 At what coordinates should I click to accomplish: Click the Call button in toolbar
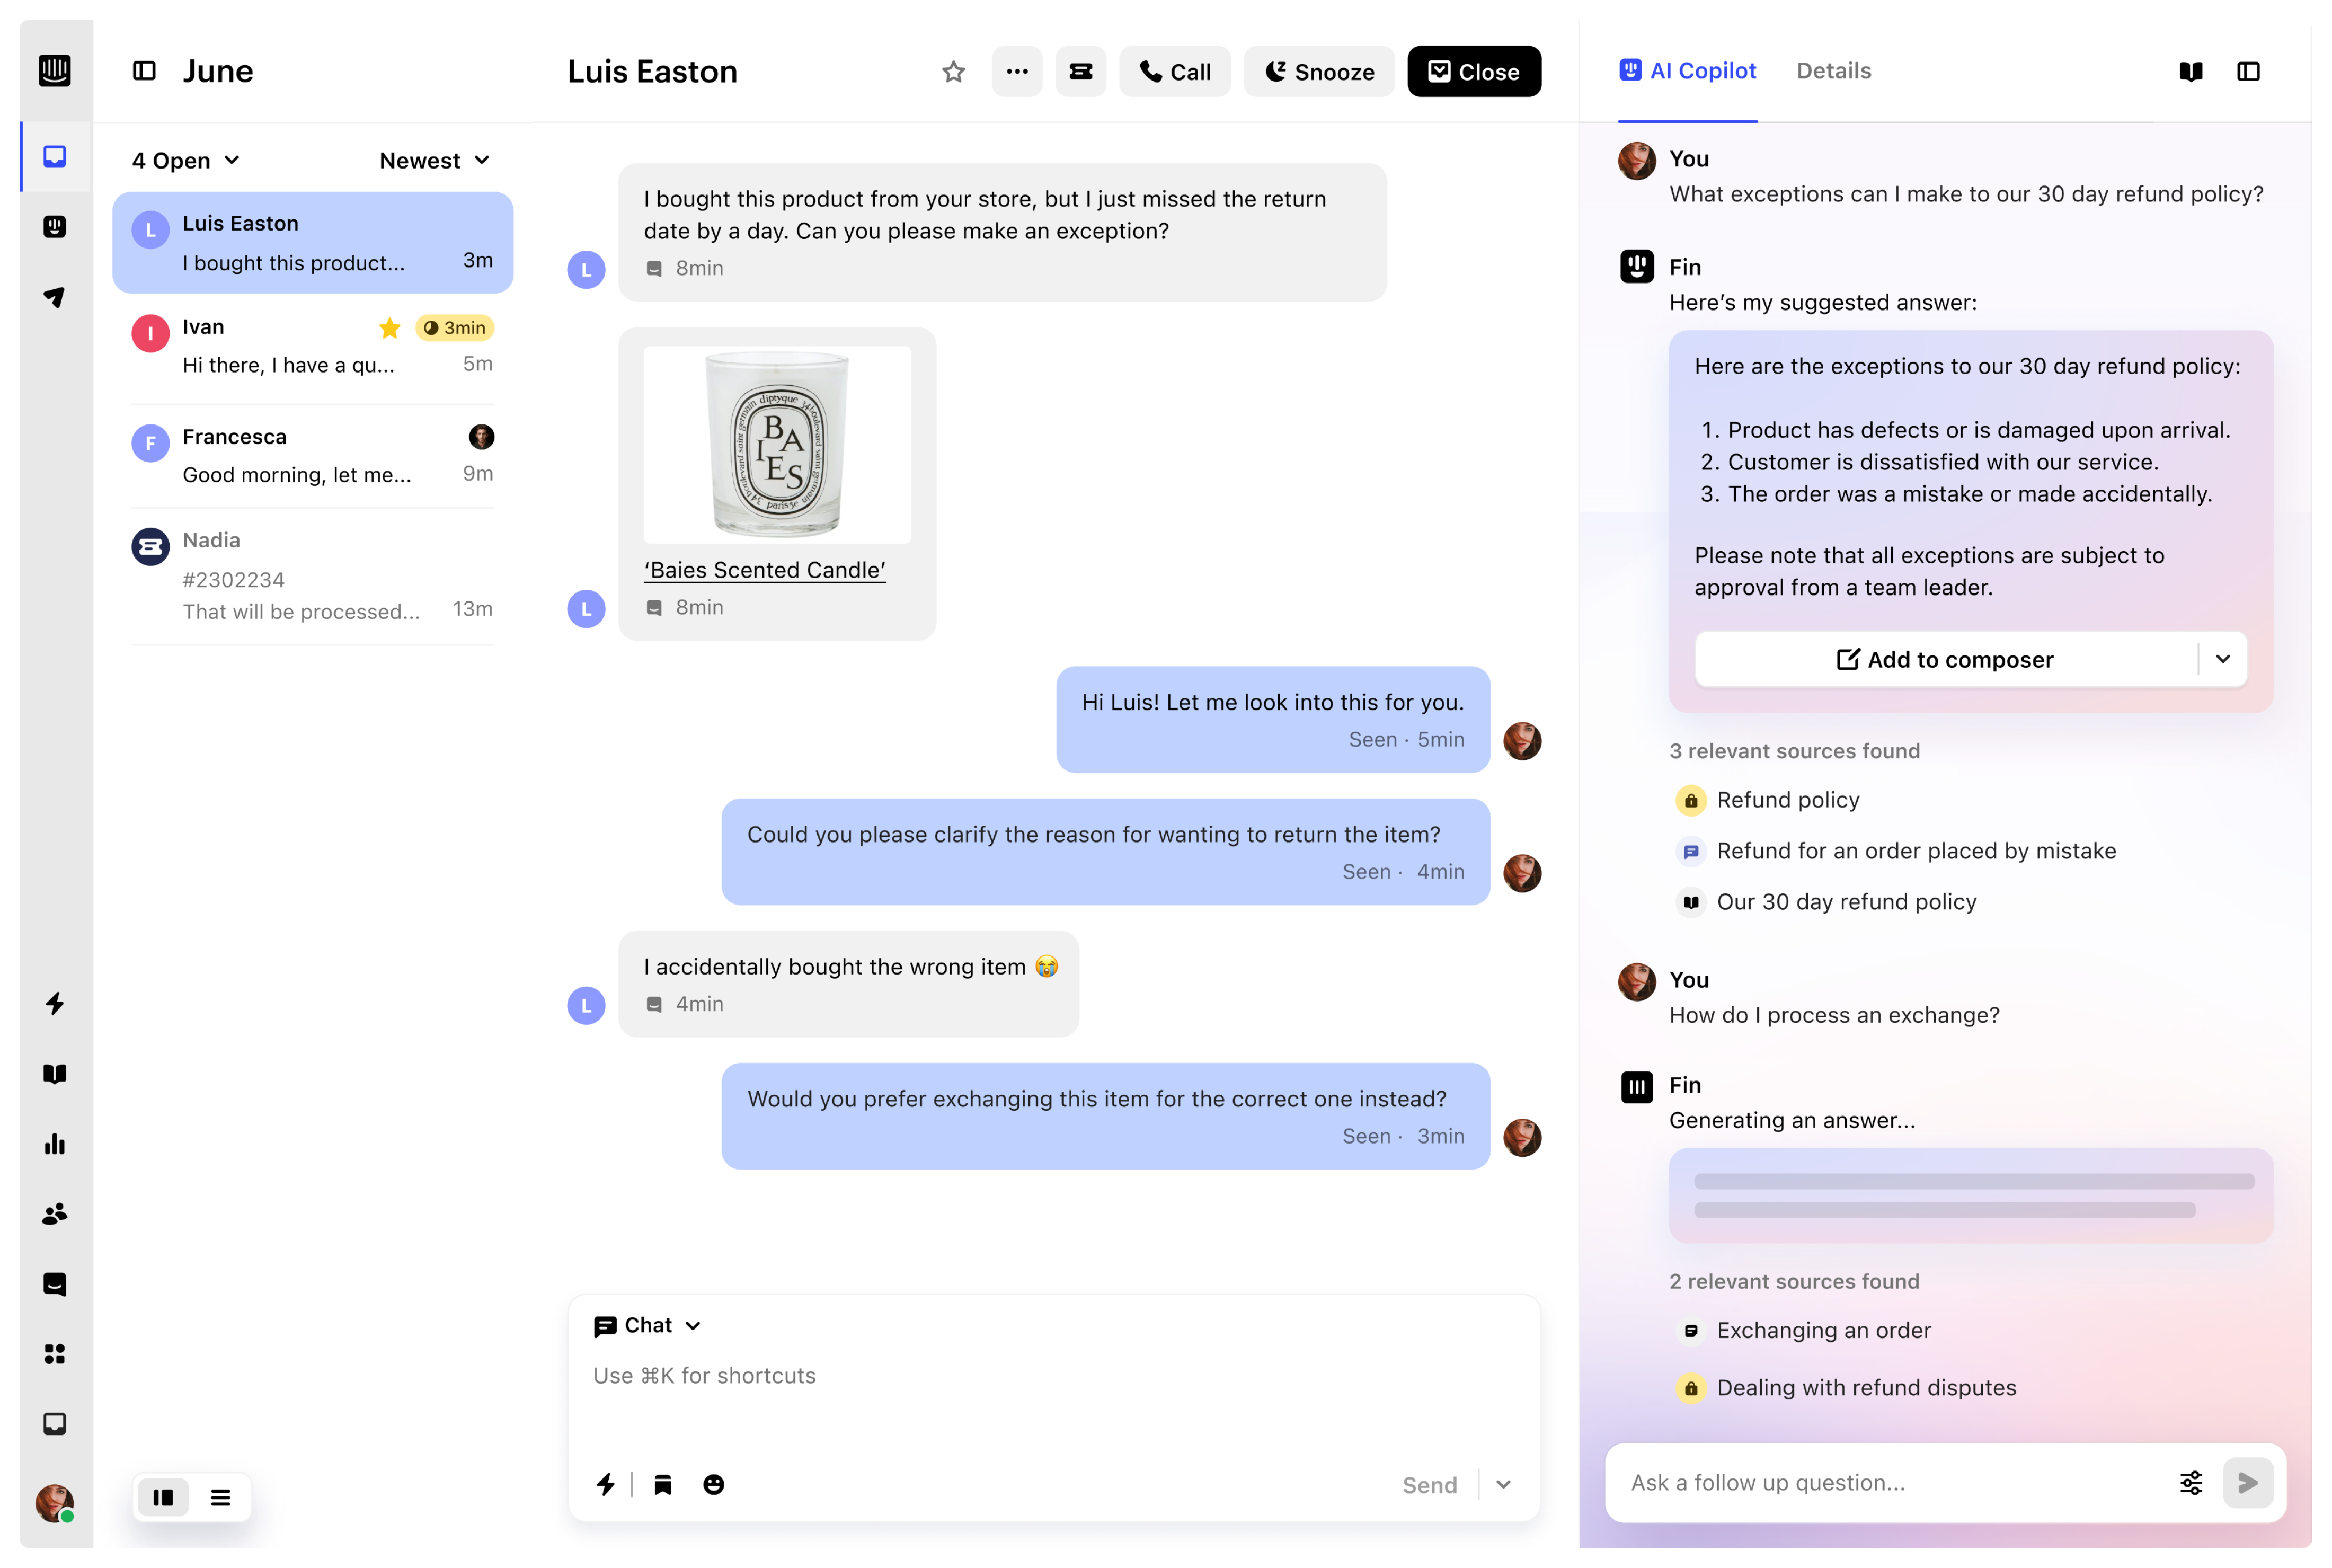[x=1176, y=72]
